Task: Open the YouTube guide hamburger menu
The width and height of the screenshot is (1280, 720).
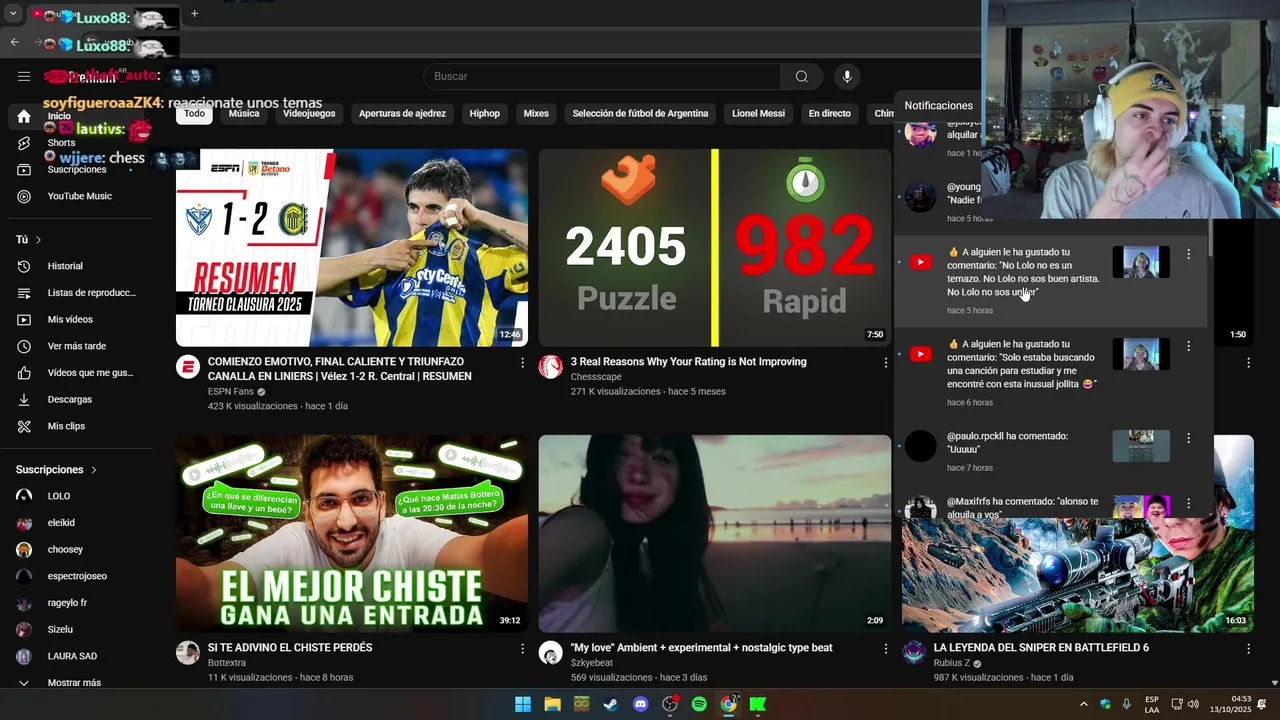Action: [24, 76]
